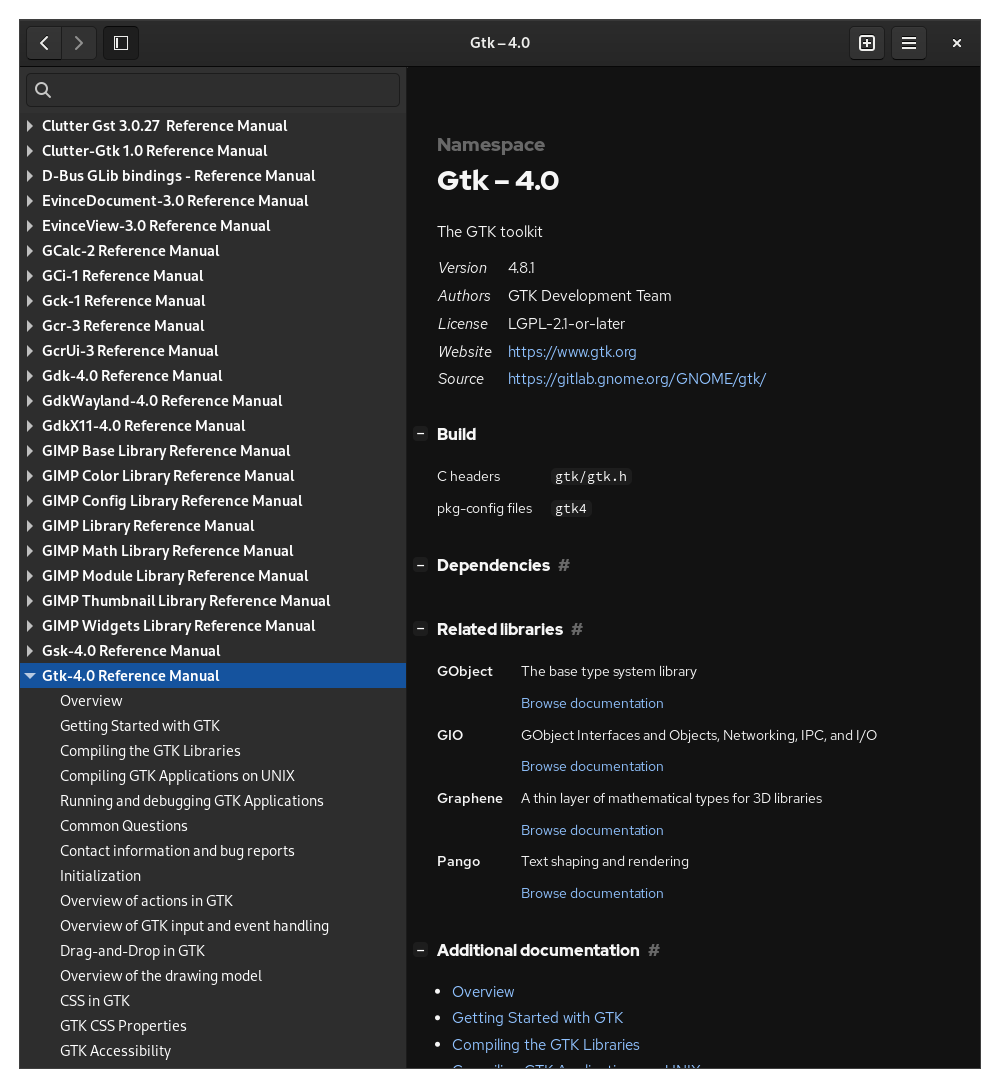Viewport: 1000px width, 1088px height.
Task: Toggle the sidebar panel icon
Action: pyautogui.click(x=121, y=43)
